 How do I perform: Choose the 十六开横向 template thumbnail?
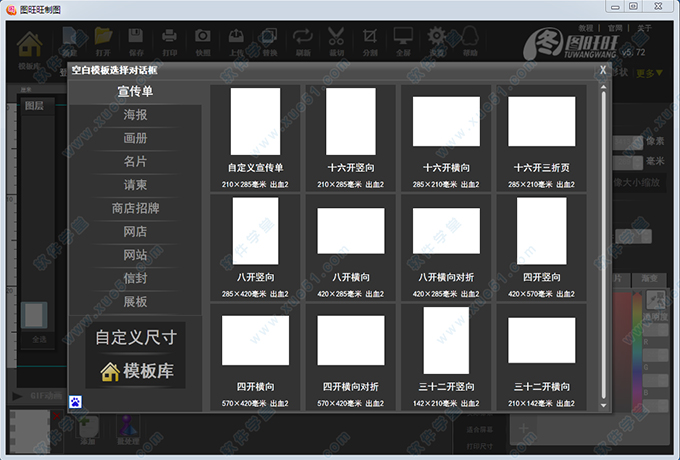(446, 121)
